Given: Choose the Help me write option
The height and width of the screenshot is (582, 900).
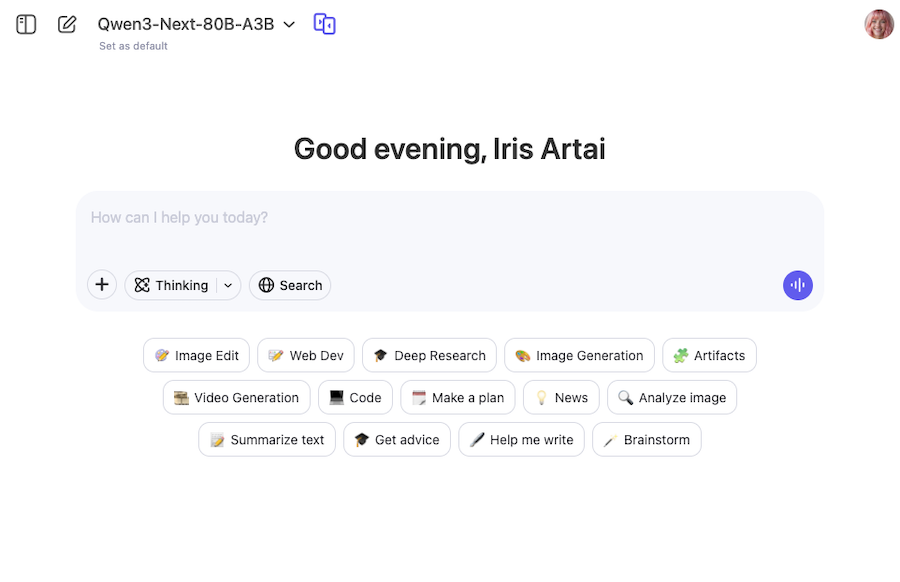Looking at the screenshot, I should 521,439.
